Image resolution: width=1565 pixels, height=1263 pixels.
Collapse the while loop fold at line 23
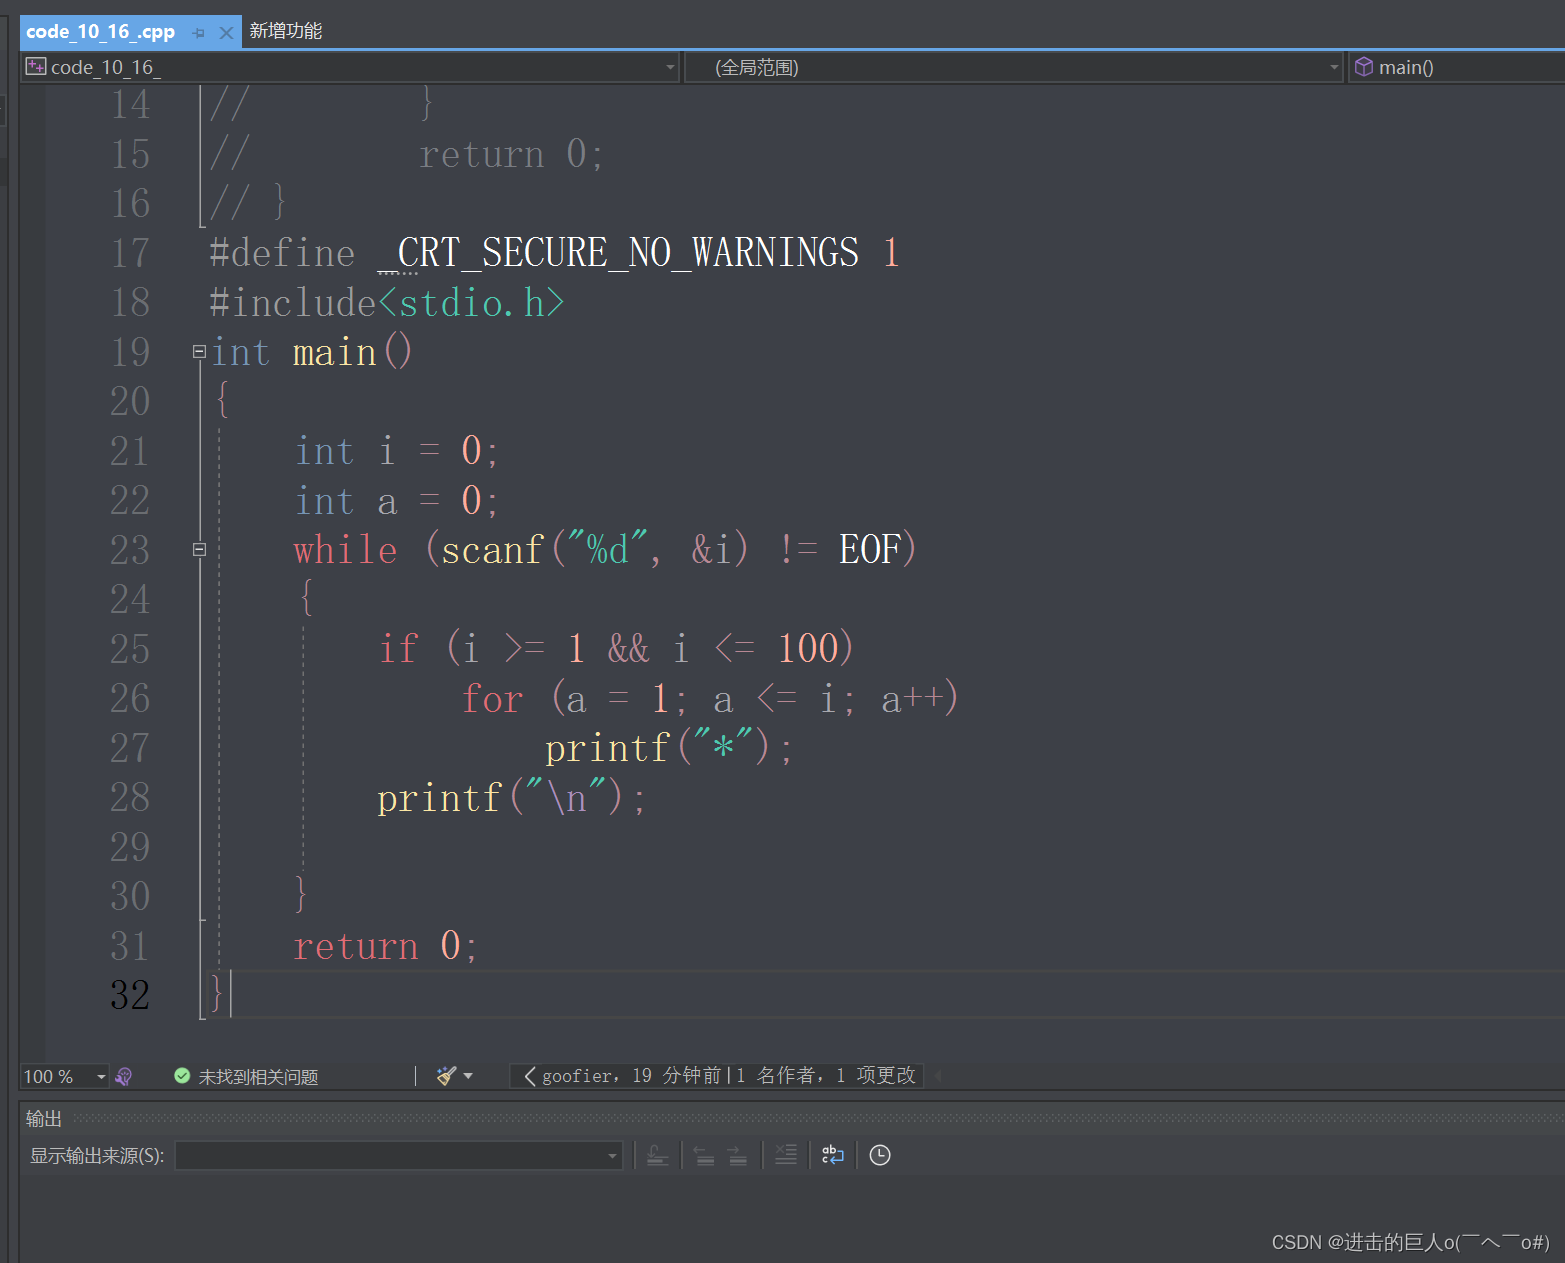tap(198, 549)
